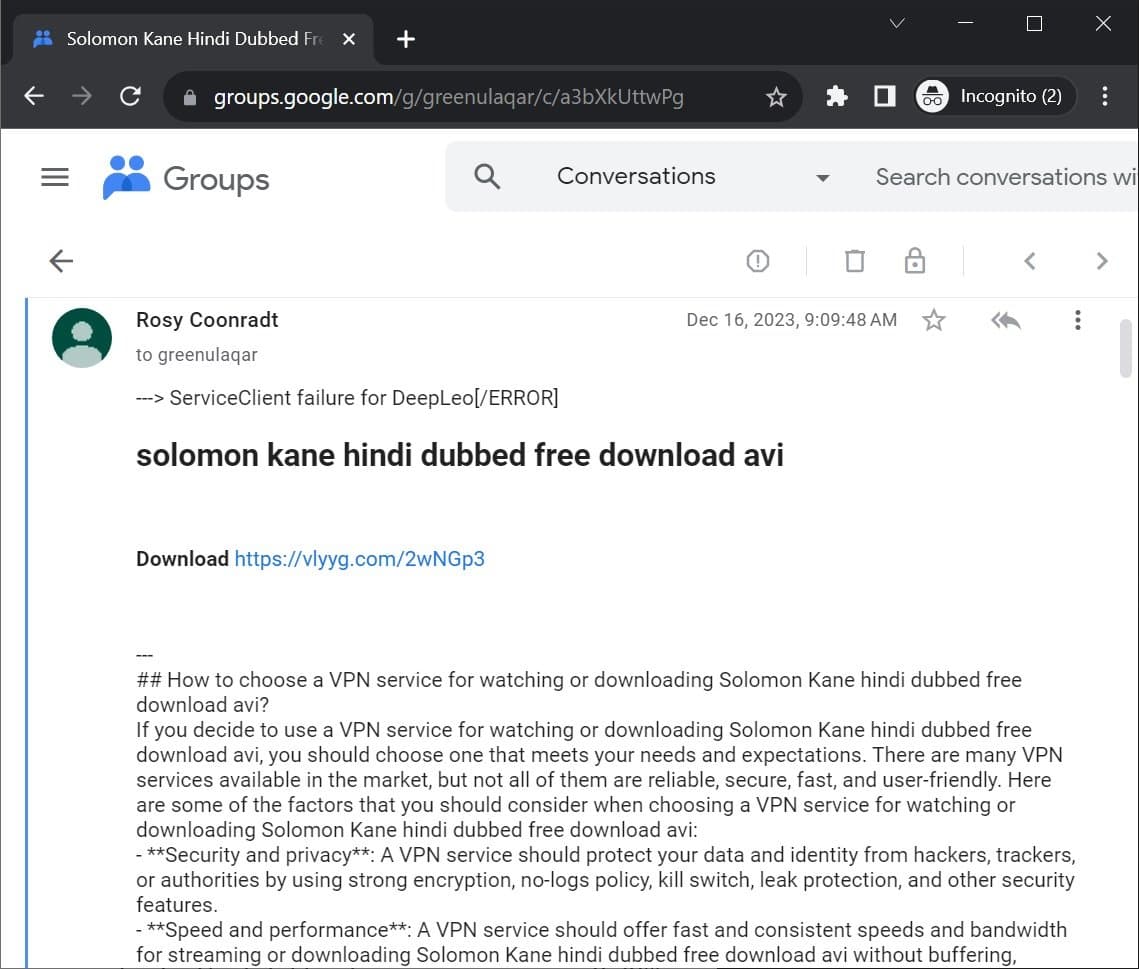Open the message options three-dot menu
The image size is (1139, 969).
[1077, 320]
